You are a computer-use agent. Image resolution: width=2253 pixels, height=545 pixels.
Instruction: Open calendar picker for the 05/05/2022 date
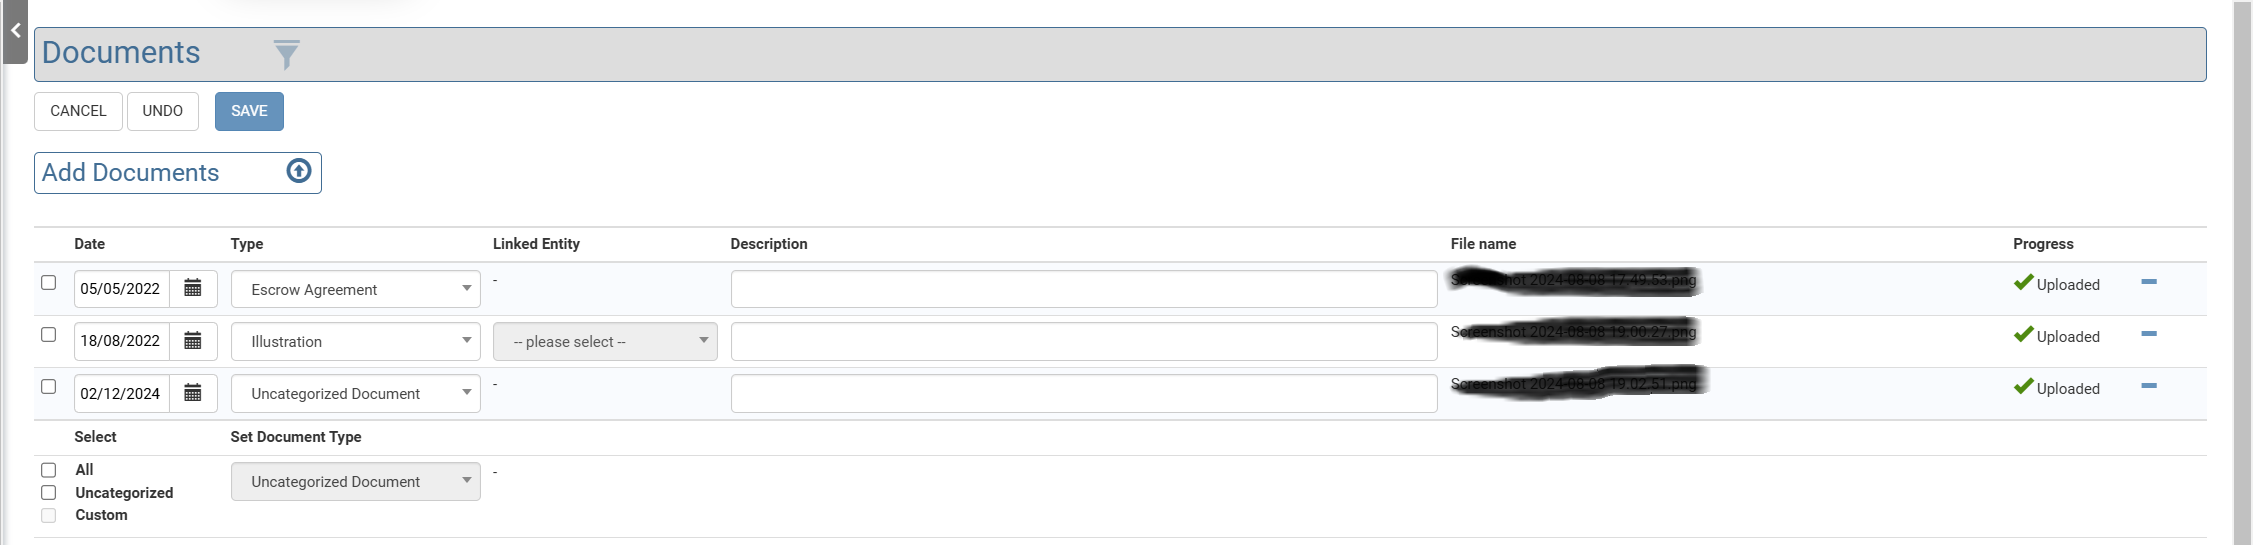[193, 289]
